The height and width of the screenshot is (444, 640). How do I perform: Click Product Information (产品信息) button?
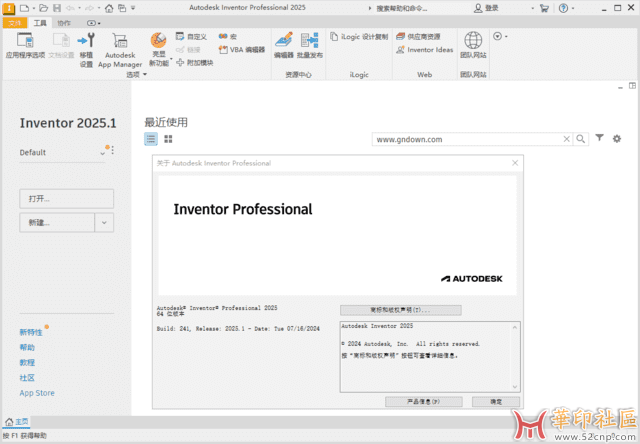pos(424,402)
